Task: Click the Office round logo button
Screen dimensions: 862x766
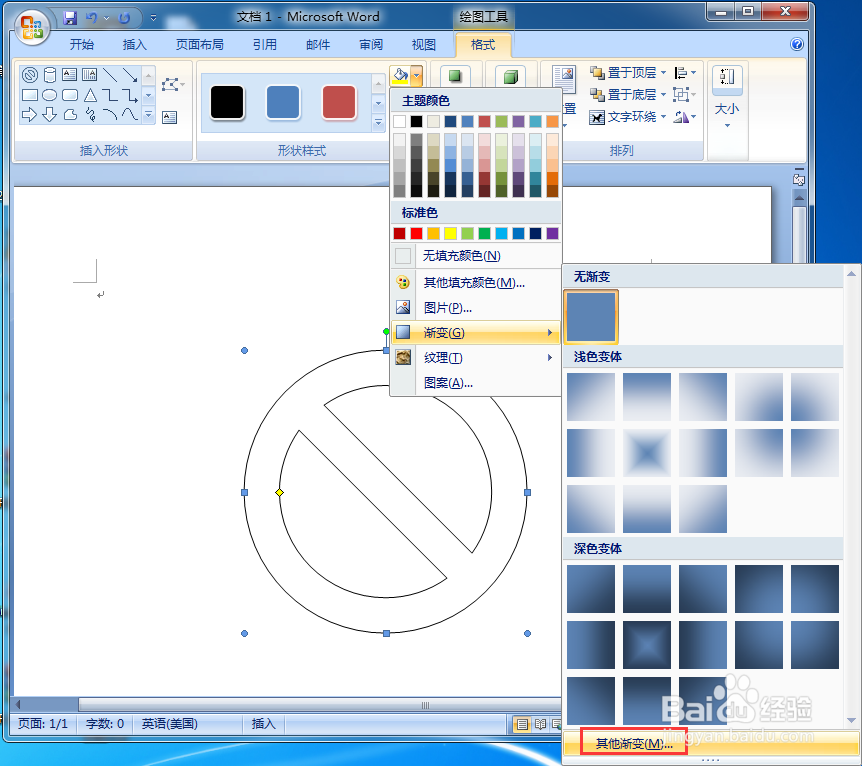Action: point(32,27)
